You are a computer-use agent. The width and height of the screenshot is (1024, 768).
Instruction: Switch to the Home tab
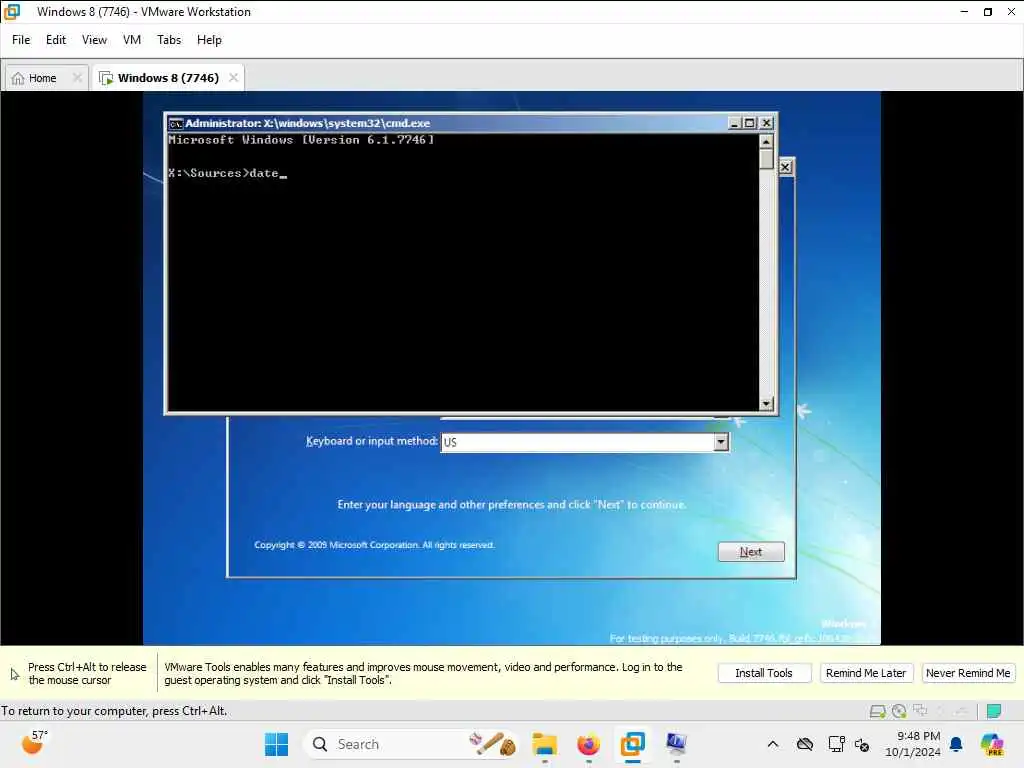[42, 78]
